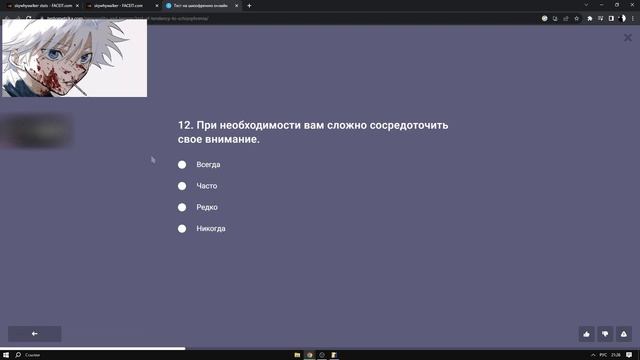Click the 'РУС' language indicator
The width and height of the screenshot is (640, 360).
(603, 355)
